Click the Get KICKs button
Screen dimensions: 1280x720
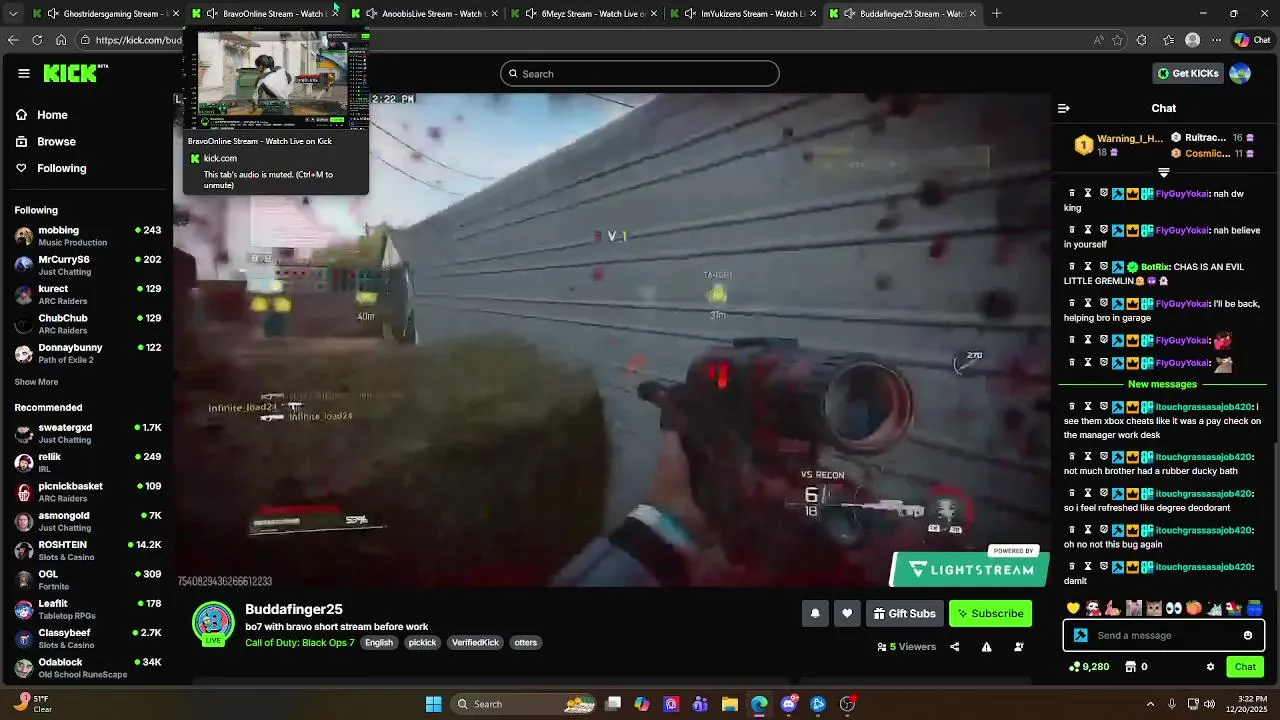pos(1187,73)
